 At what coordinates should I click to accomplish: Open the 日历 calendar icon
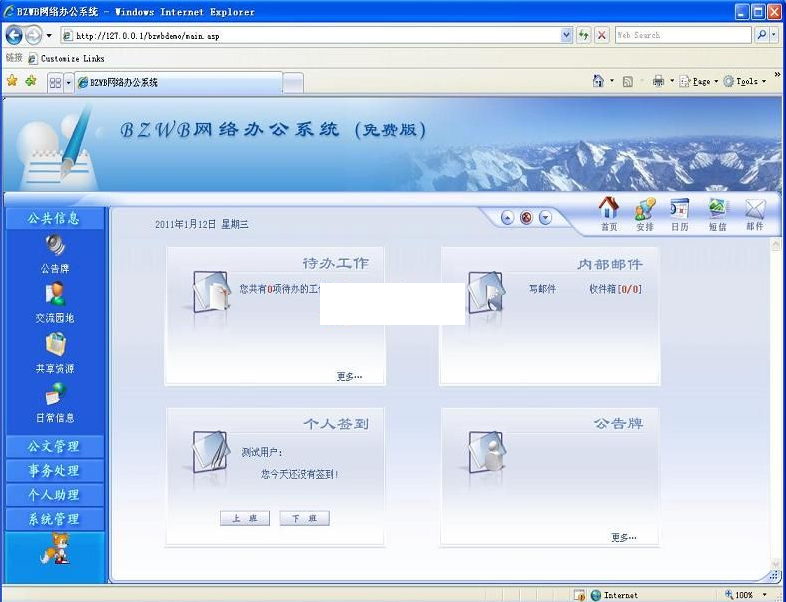click(680, 210)
